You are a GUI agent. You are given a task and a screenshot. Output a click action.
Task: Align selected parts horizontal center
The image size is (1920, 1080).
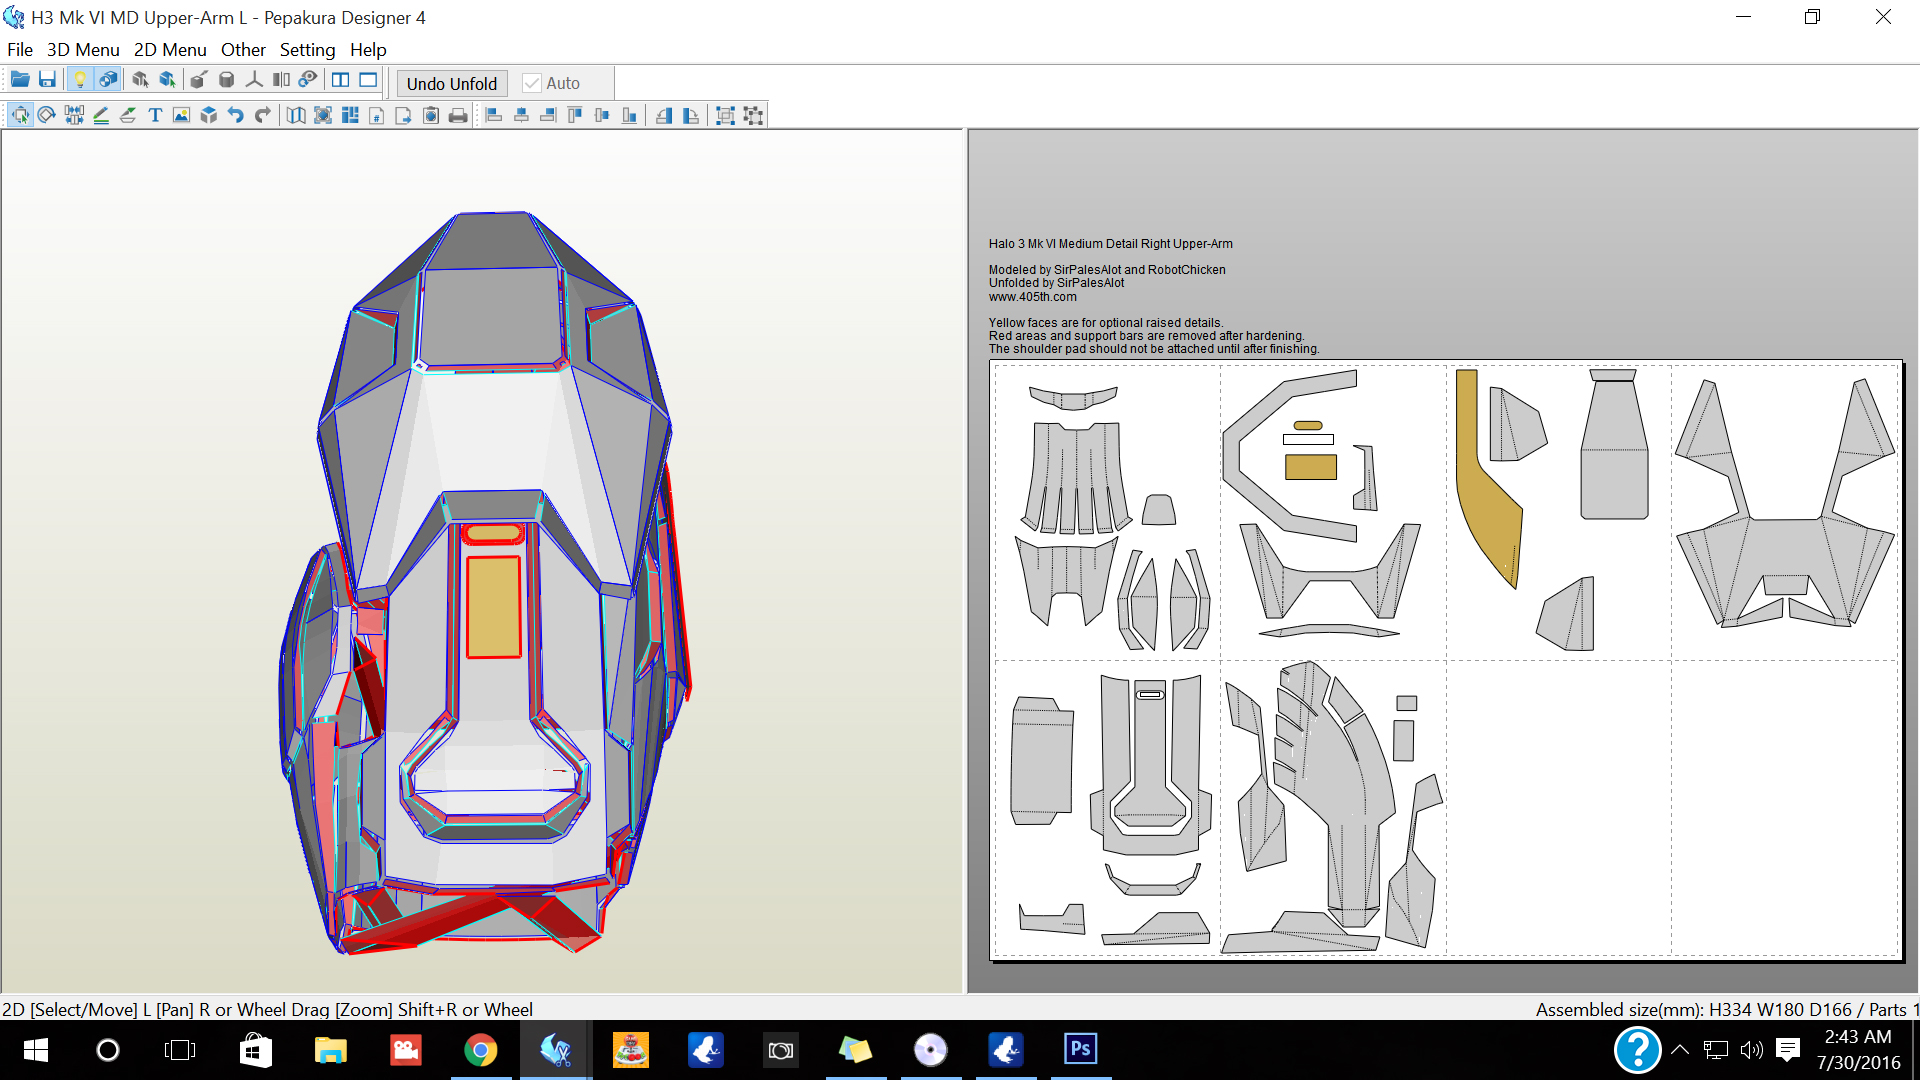click(x=521, y=115)
